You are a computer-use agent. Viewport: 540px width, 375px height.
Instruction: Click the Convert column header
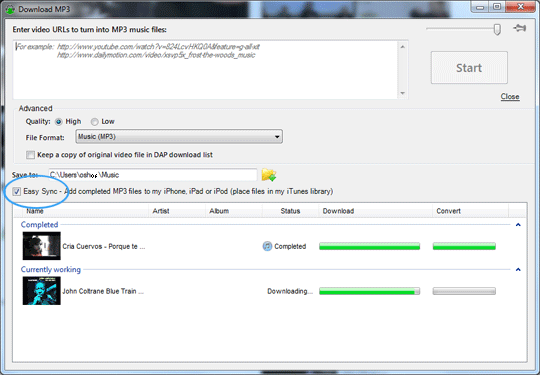click(470, 211)
